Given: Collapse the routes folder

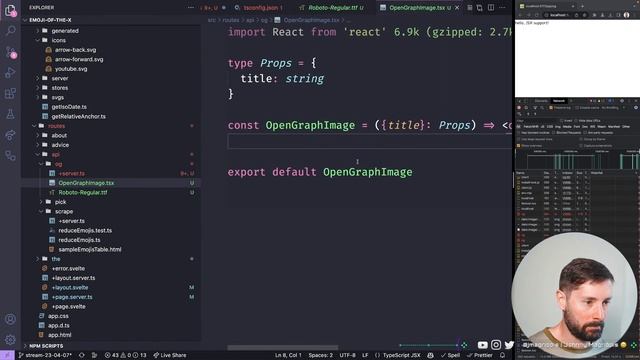Looking at the screenshot, I should [x=56, y=126].
